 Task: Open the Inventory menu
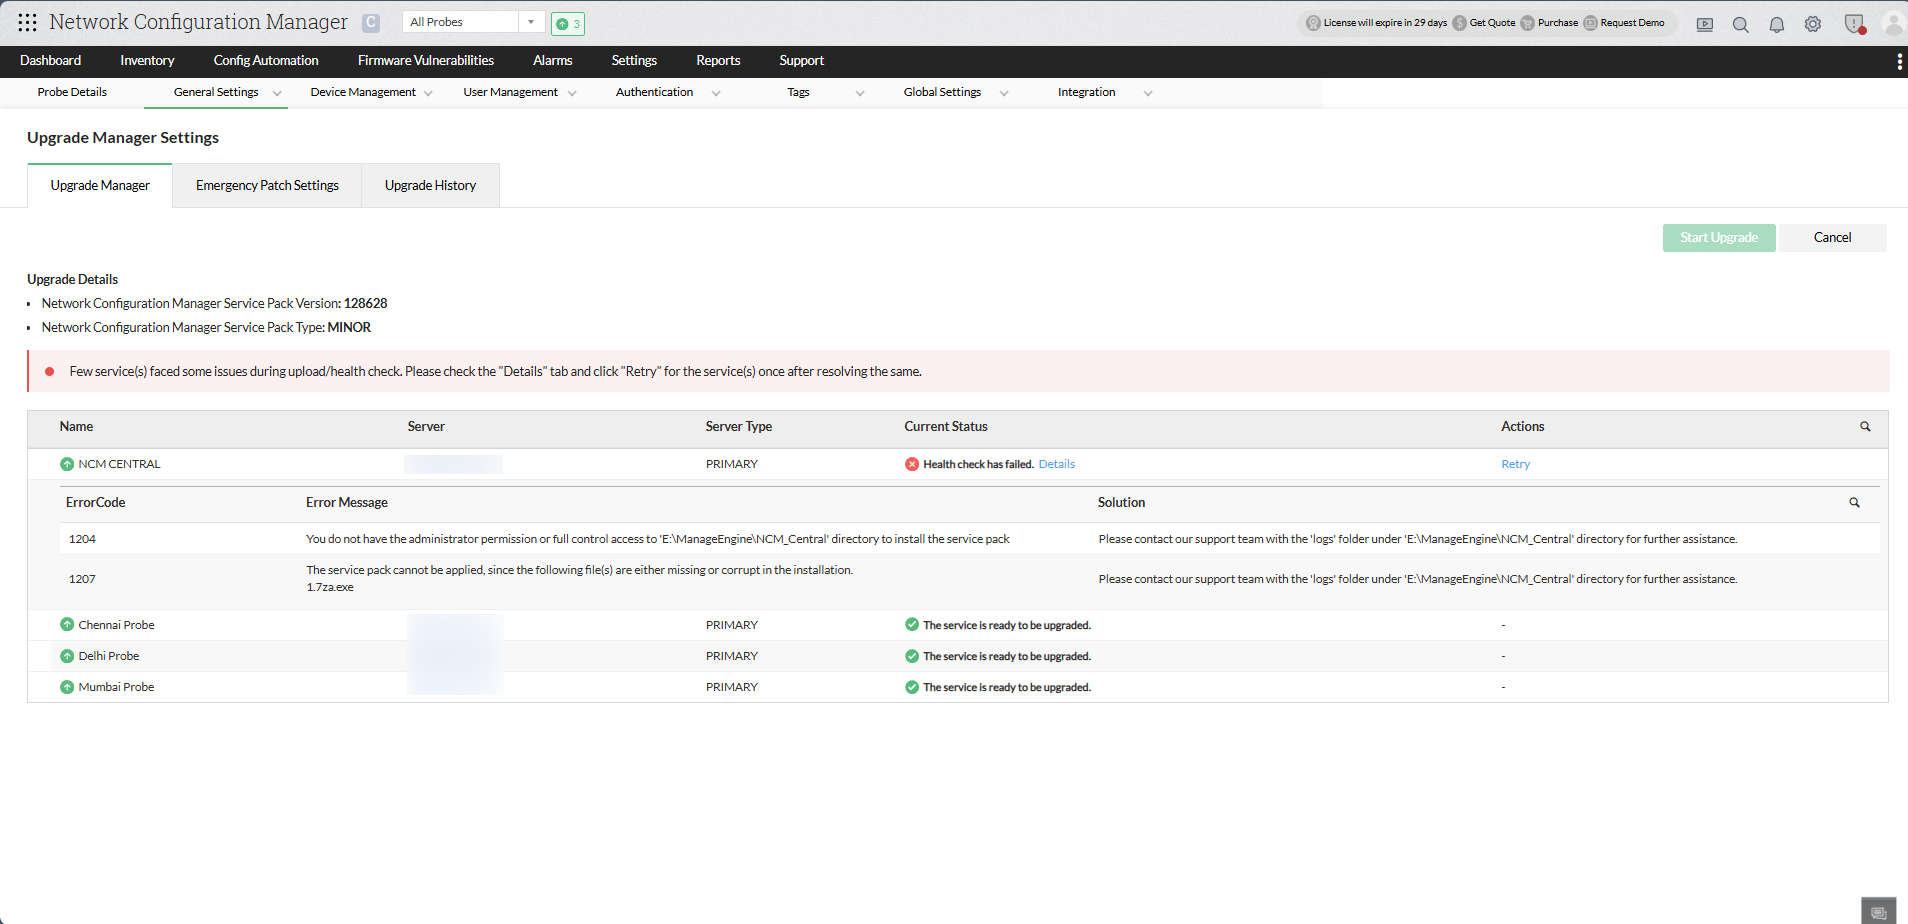(147, 61)
